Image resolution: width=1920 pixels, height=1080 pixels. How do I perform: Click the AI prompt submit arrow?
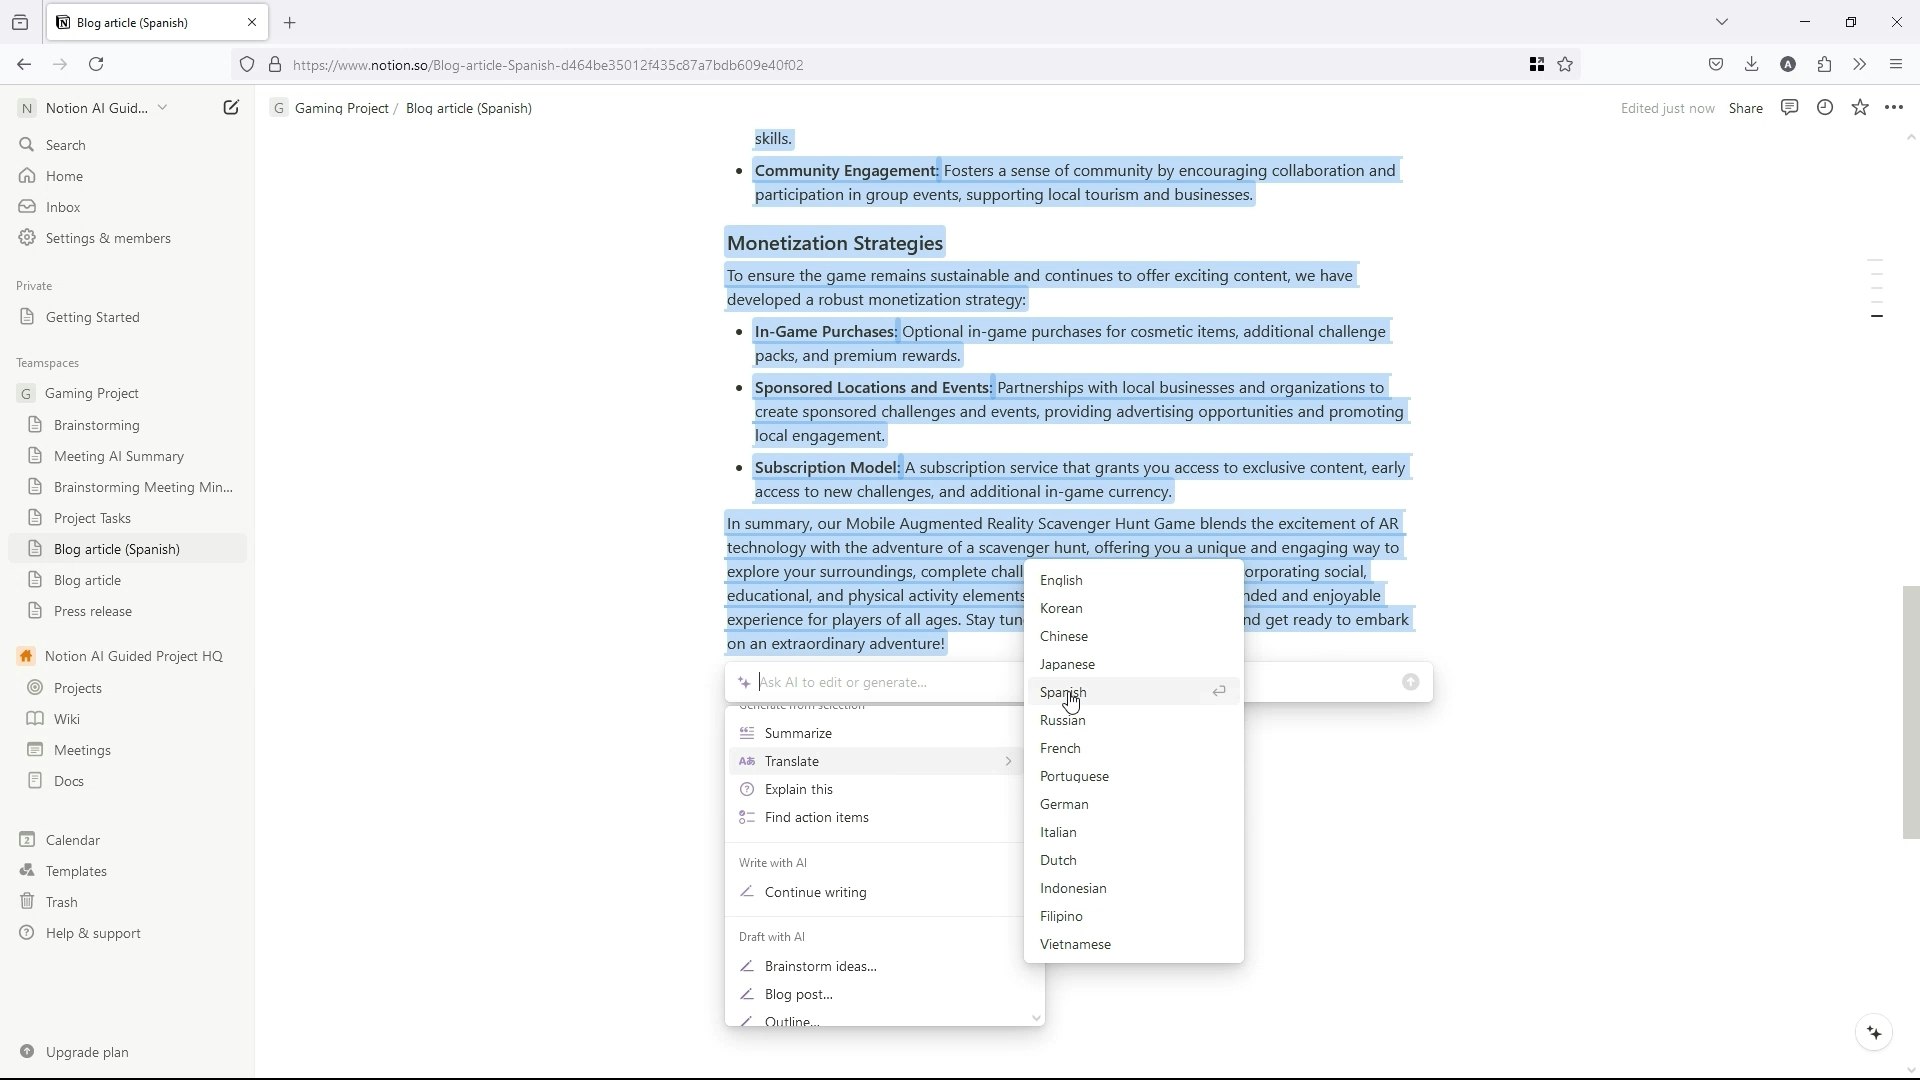tap(1410, 682)
